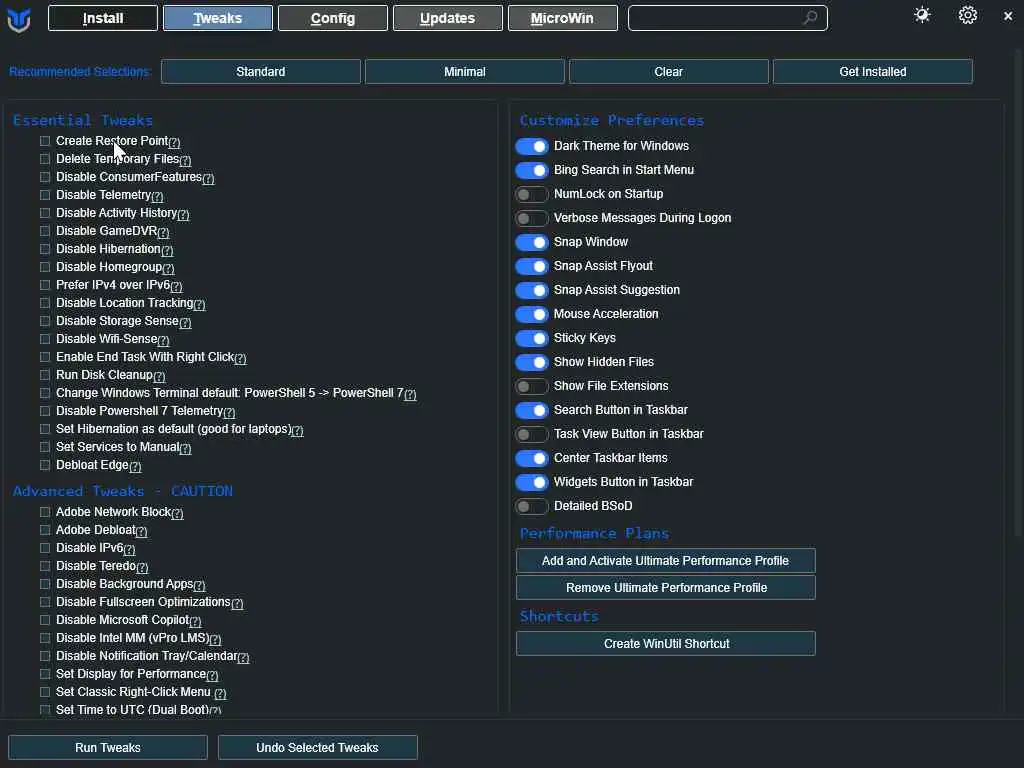Switch to the Config tab
The height and width of the screenshot is (768, 1024).
pyautogui.click(x=332, y=18)
